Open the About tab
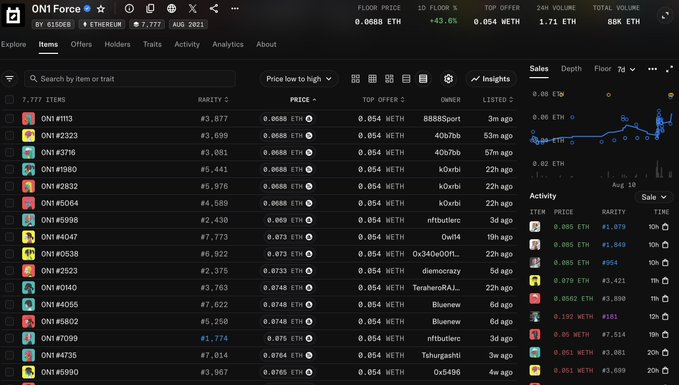Screen dimensions: 679x385 point(266,44)
